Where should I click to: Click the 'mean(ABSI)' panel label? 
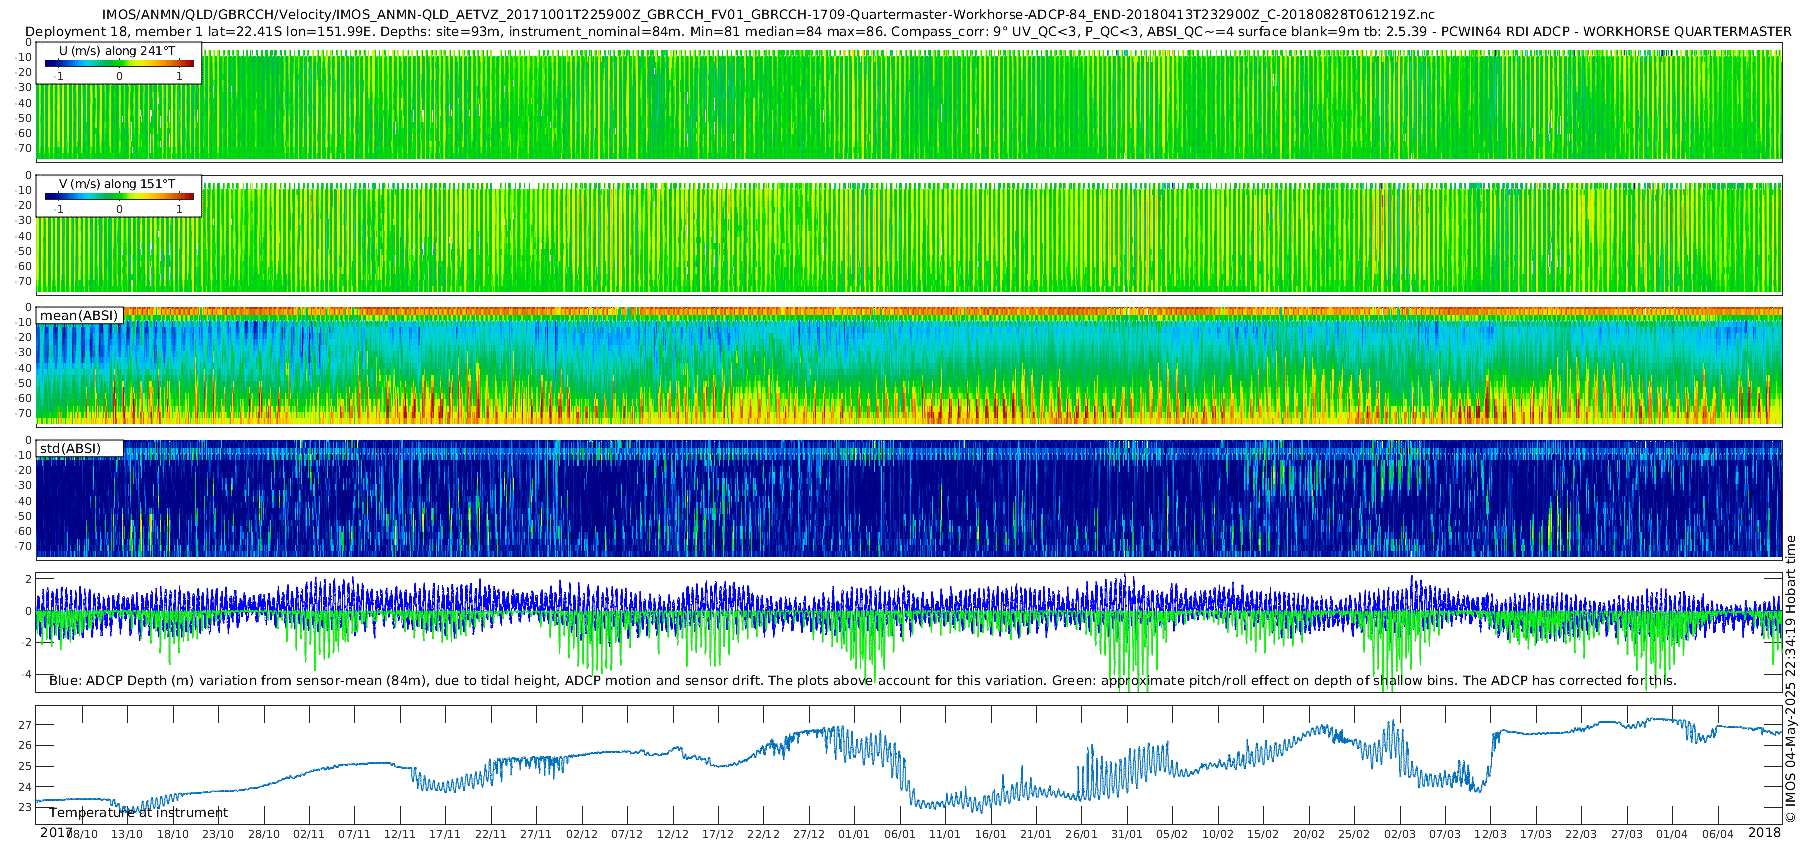(x=79, y=316)
